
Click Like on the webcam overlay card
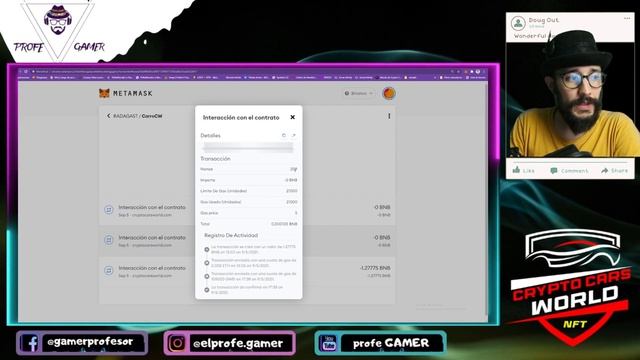click(x=523, y=170)
